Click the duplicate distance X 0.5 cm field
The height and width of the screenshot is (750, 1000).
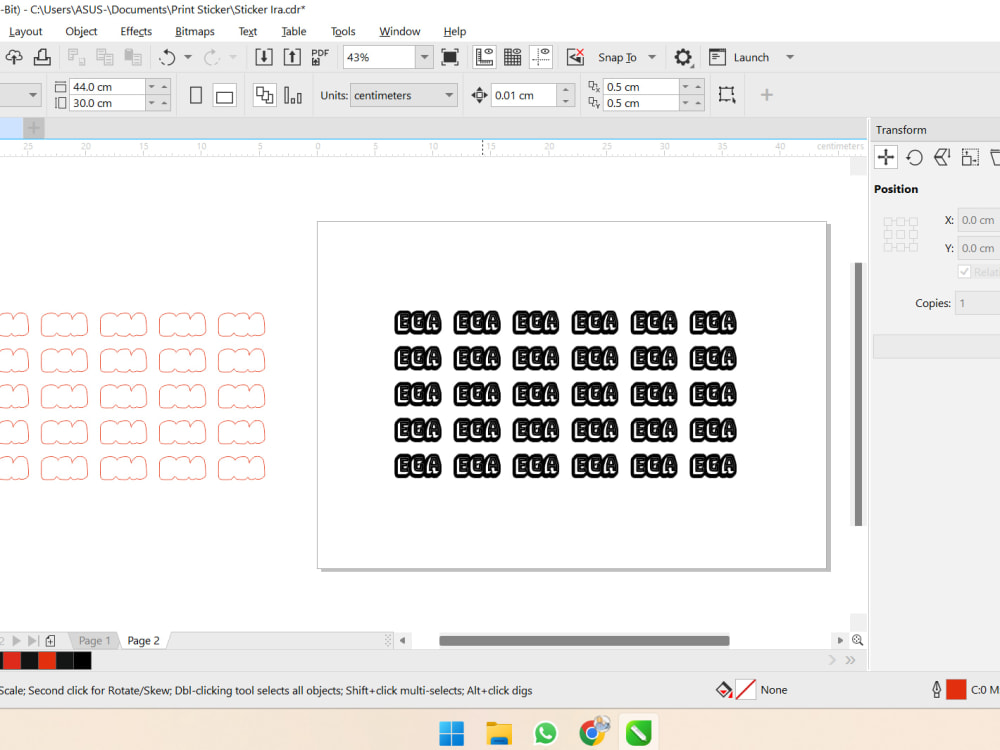pos(640,87)
